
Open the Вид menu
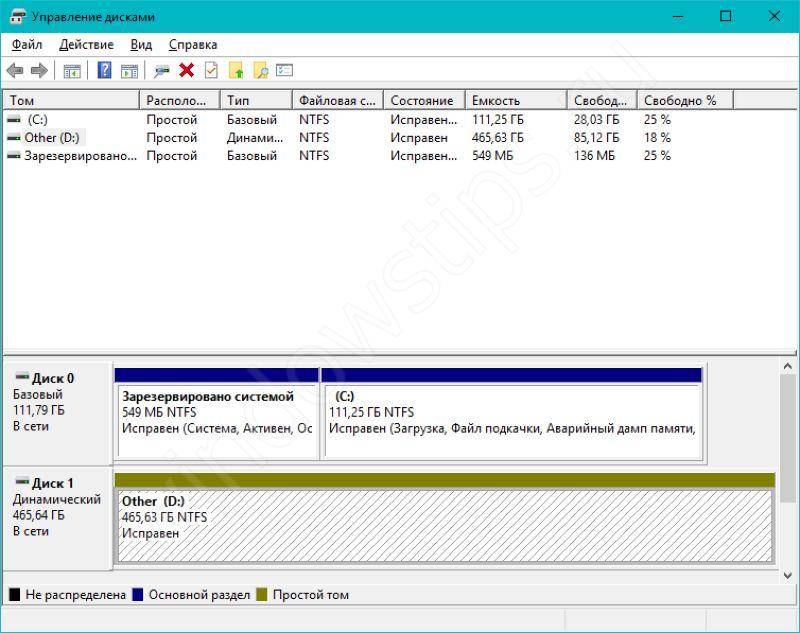pyautogui.click(x=141, y=45)
